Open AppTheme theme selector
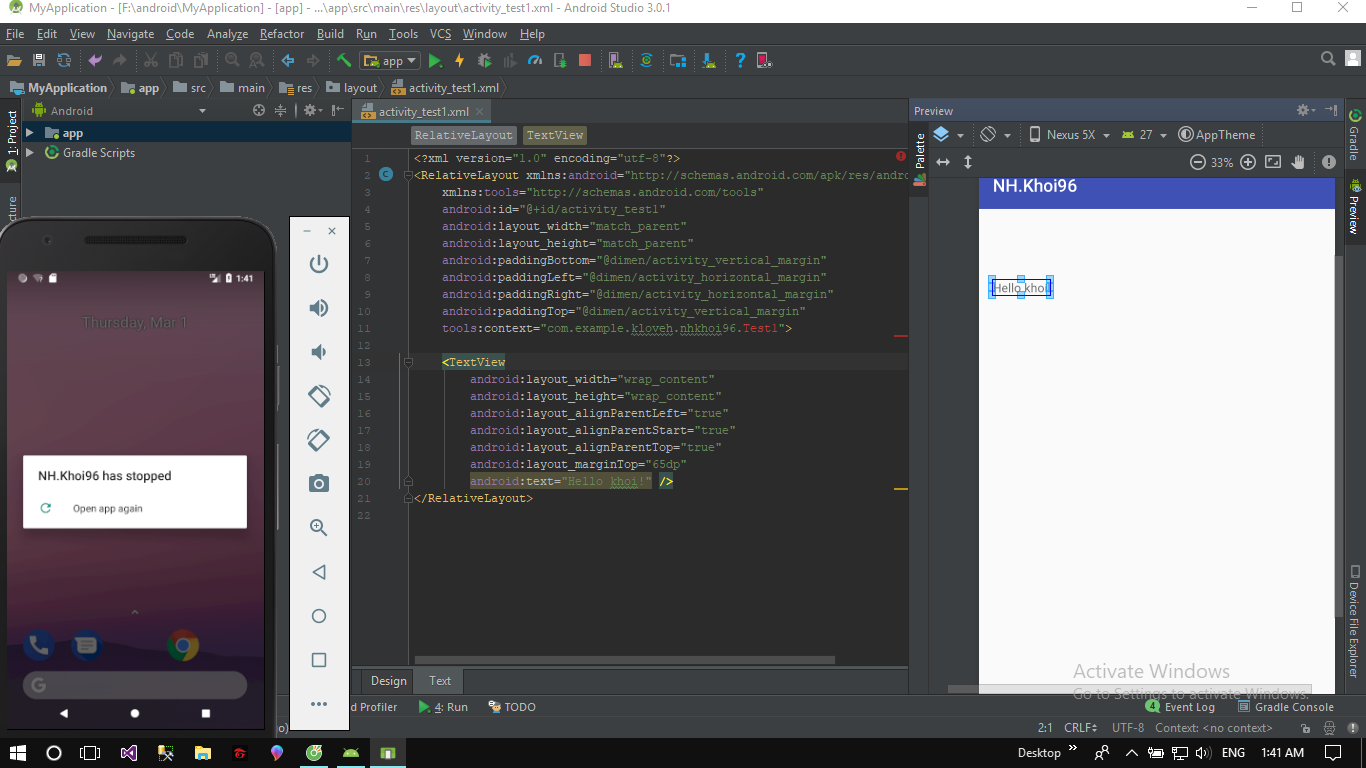Screen dimensions: 1366x768 click(x=1217, y=135)
